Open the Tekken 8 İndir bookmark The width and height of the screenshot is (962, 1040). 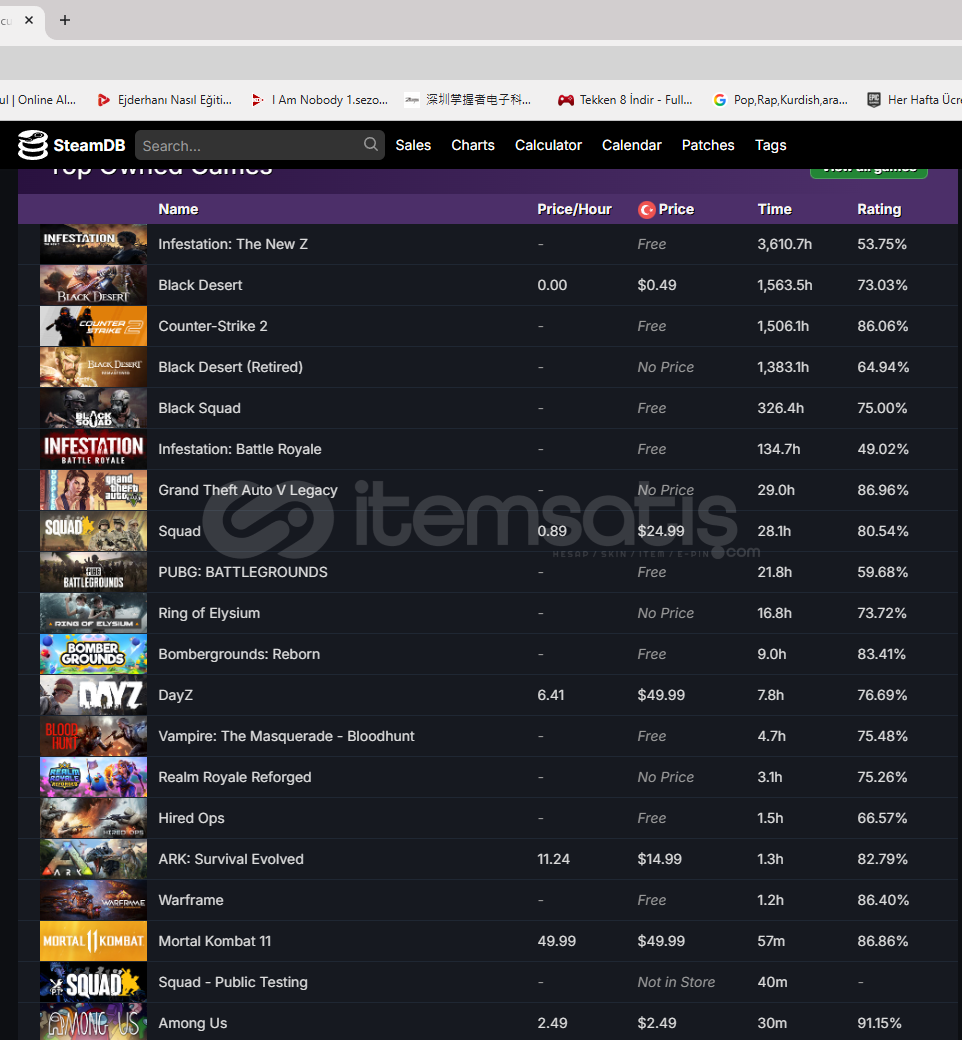pos(624,100)
